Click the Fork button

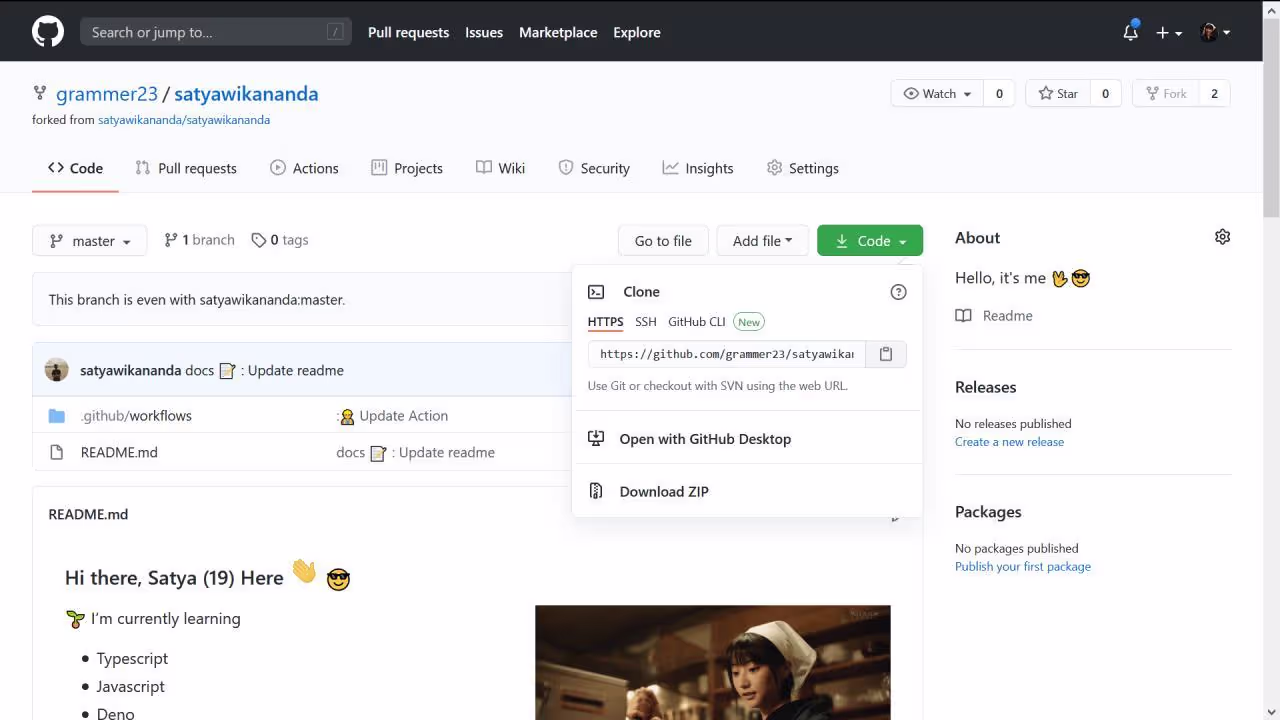(x=1165, y=94)
